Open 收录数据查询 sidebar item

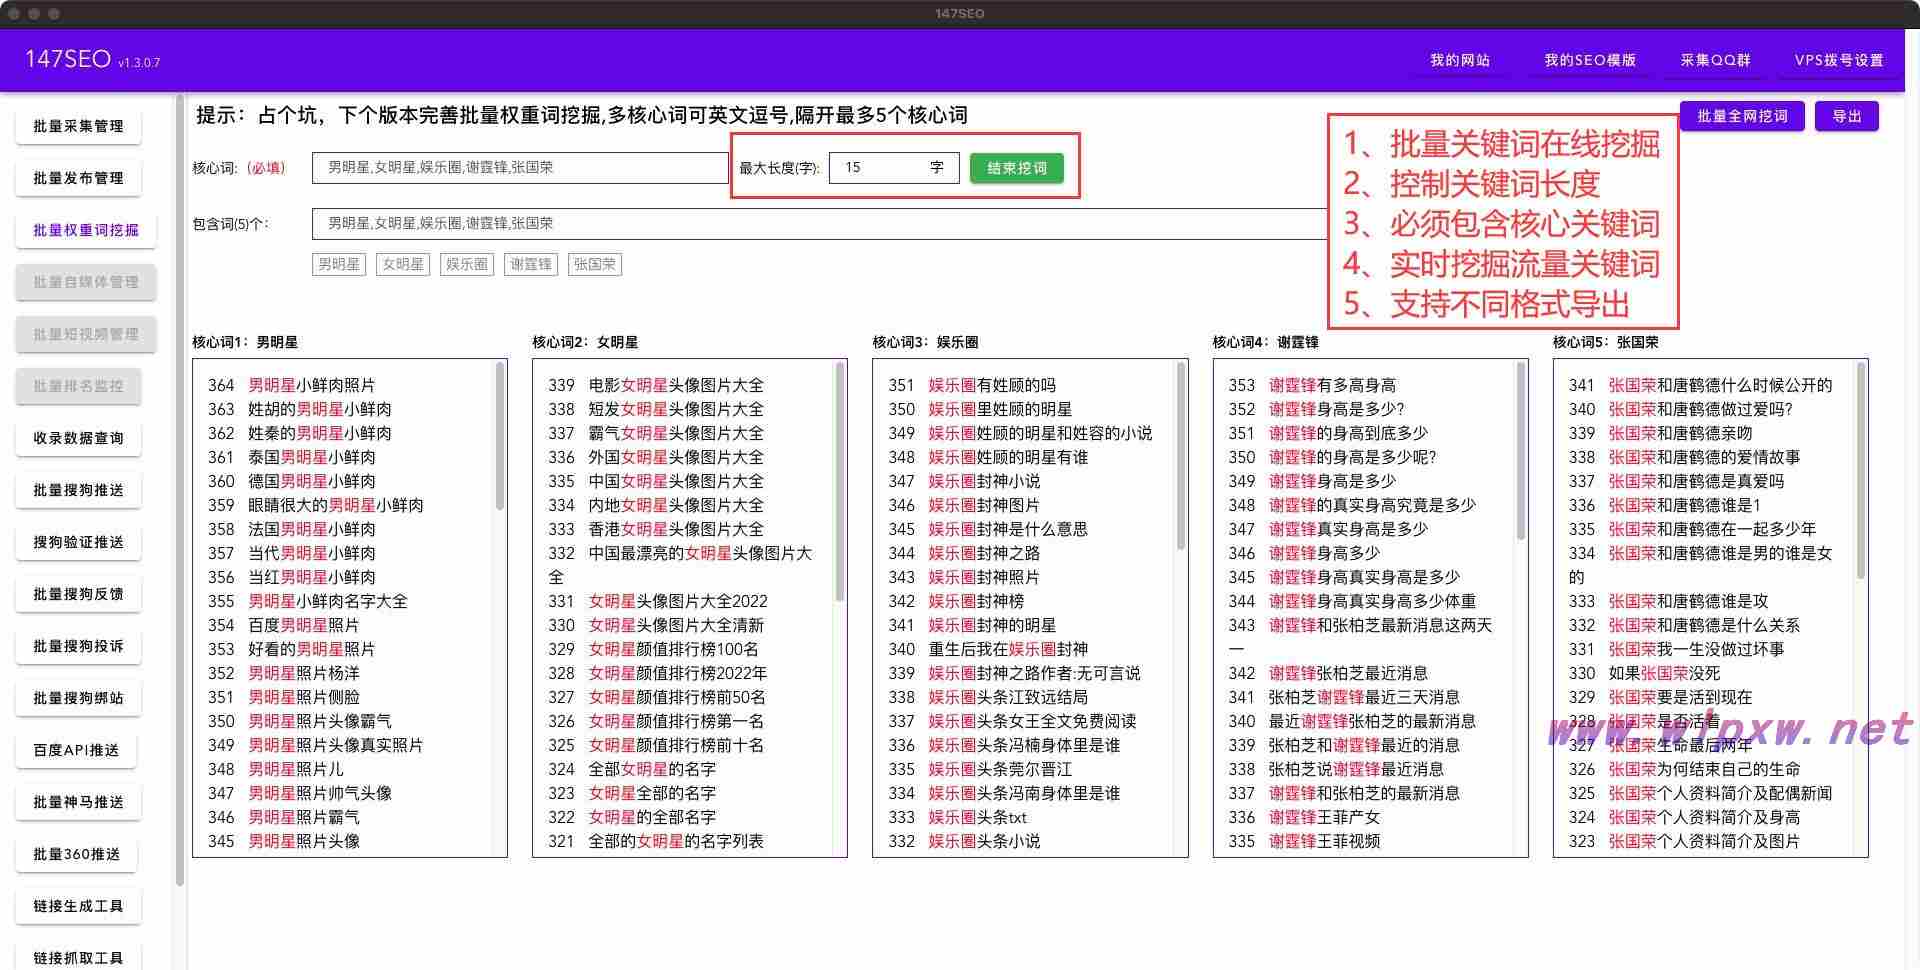point(78,438)
